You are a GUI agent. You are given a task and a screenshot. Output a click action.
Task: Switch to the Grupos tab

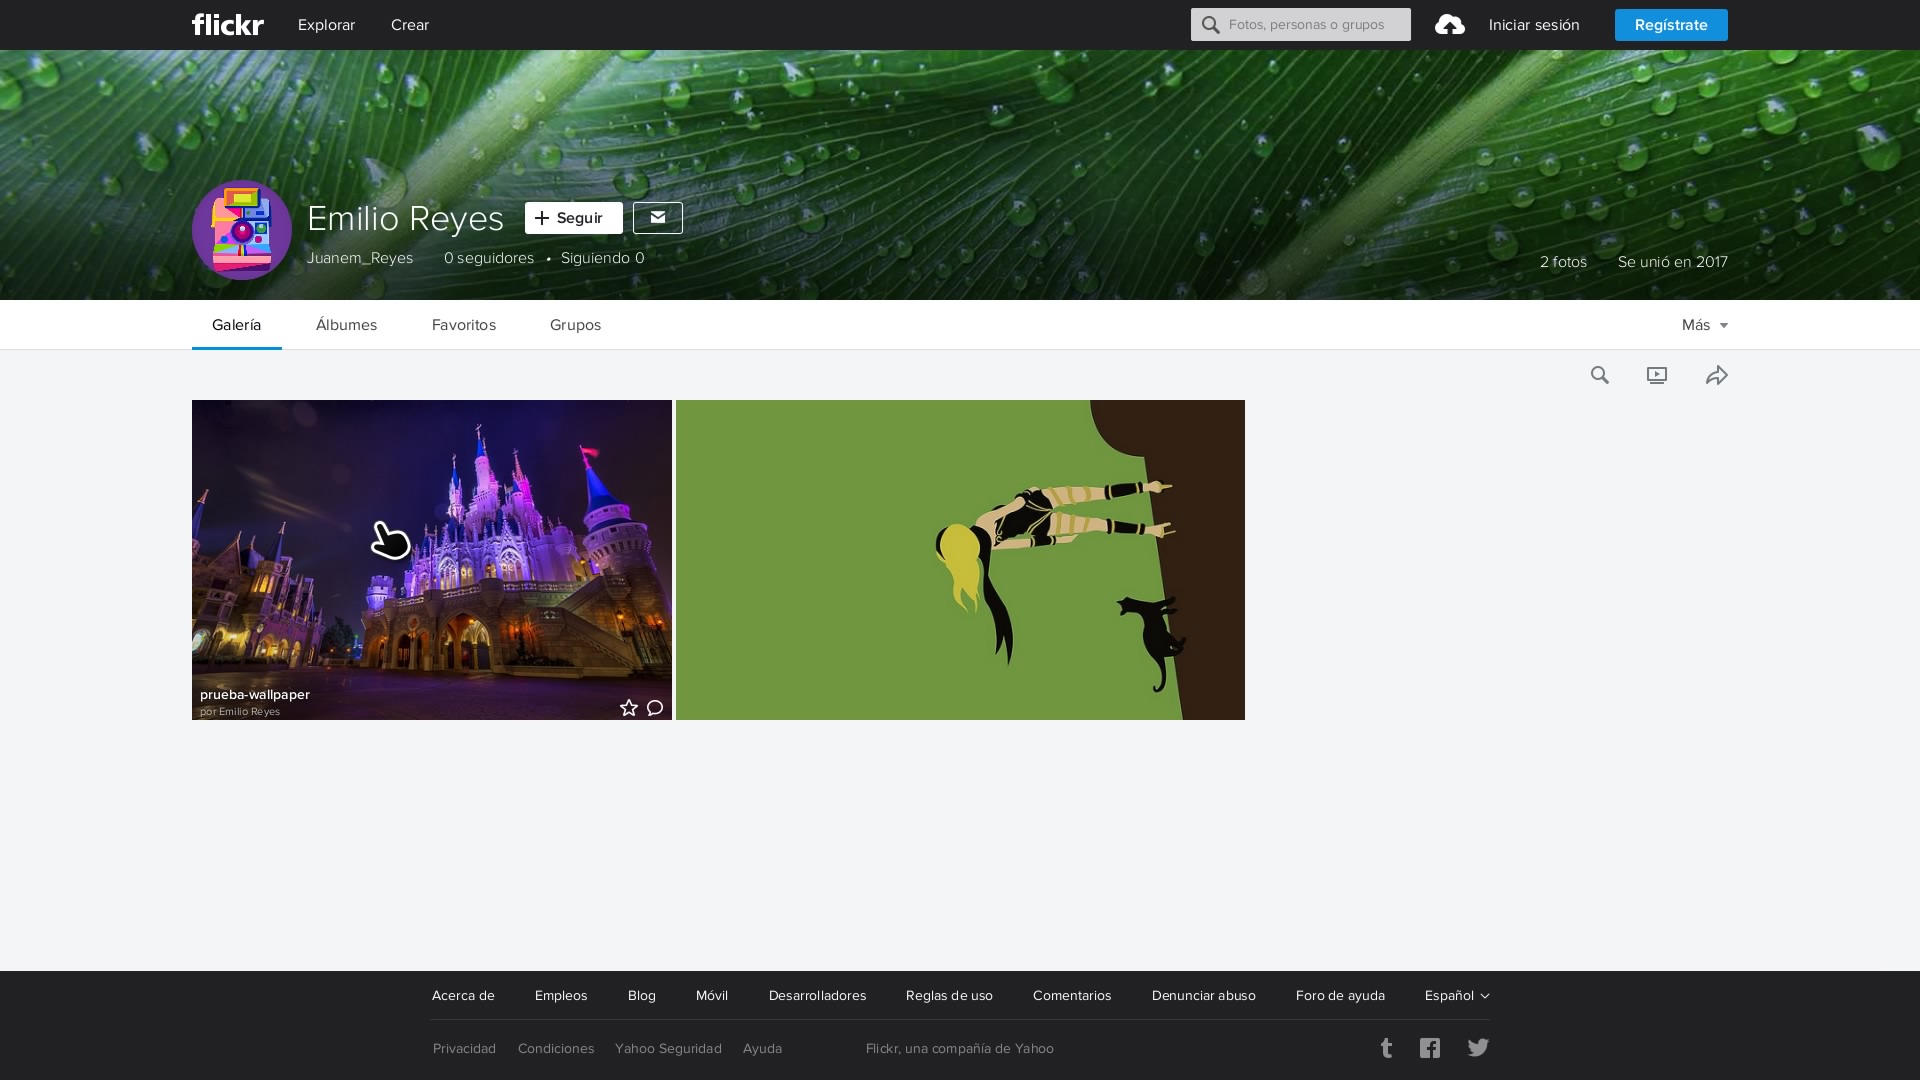pyautogui.click(x=575, y=325)
